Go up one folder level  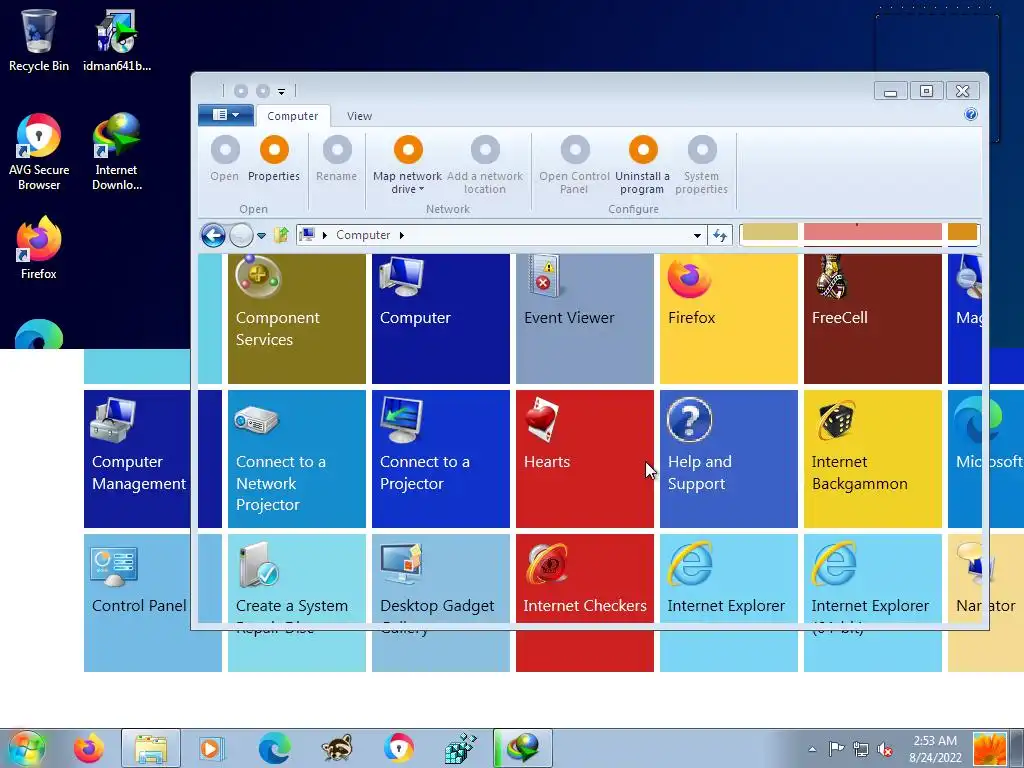(x=281, y=235)
